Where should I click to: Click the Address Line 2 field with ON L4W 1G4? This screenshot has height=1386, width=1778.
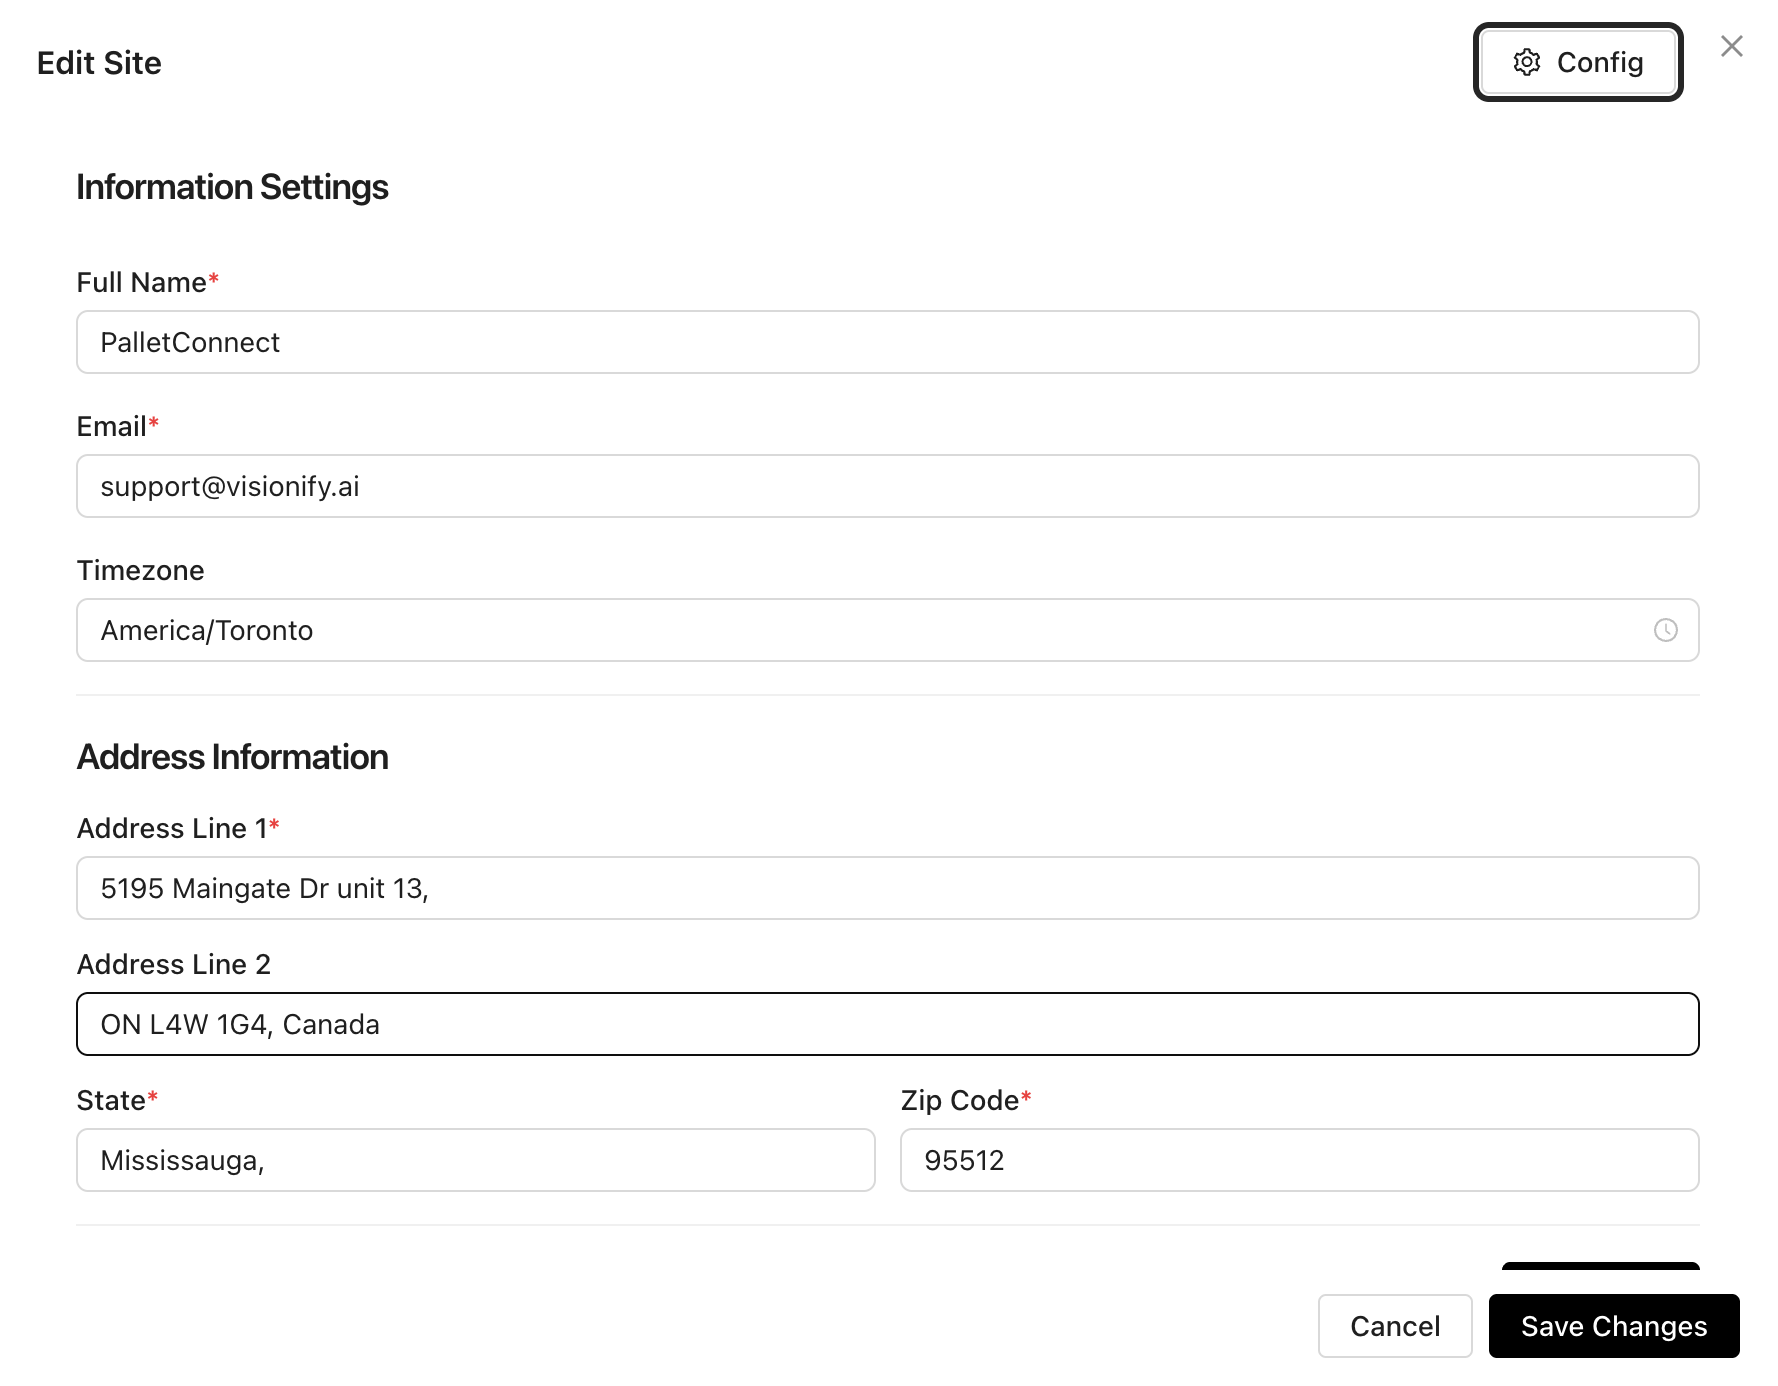887,1023
